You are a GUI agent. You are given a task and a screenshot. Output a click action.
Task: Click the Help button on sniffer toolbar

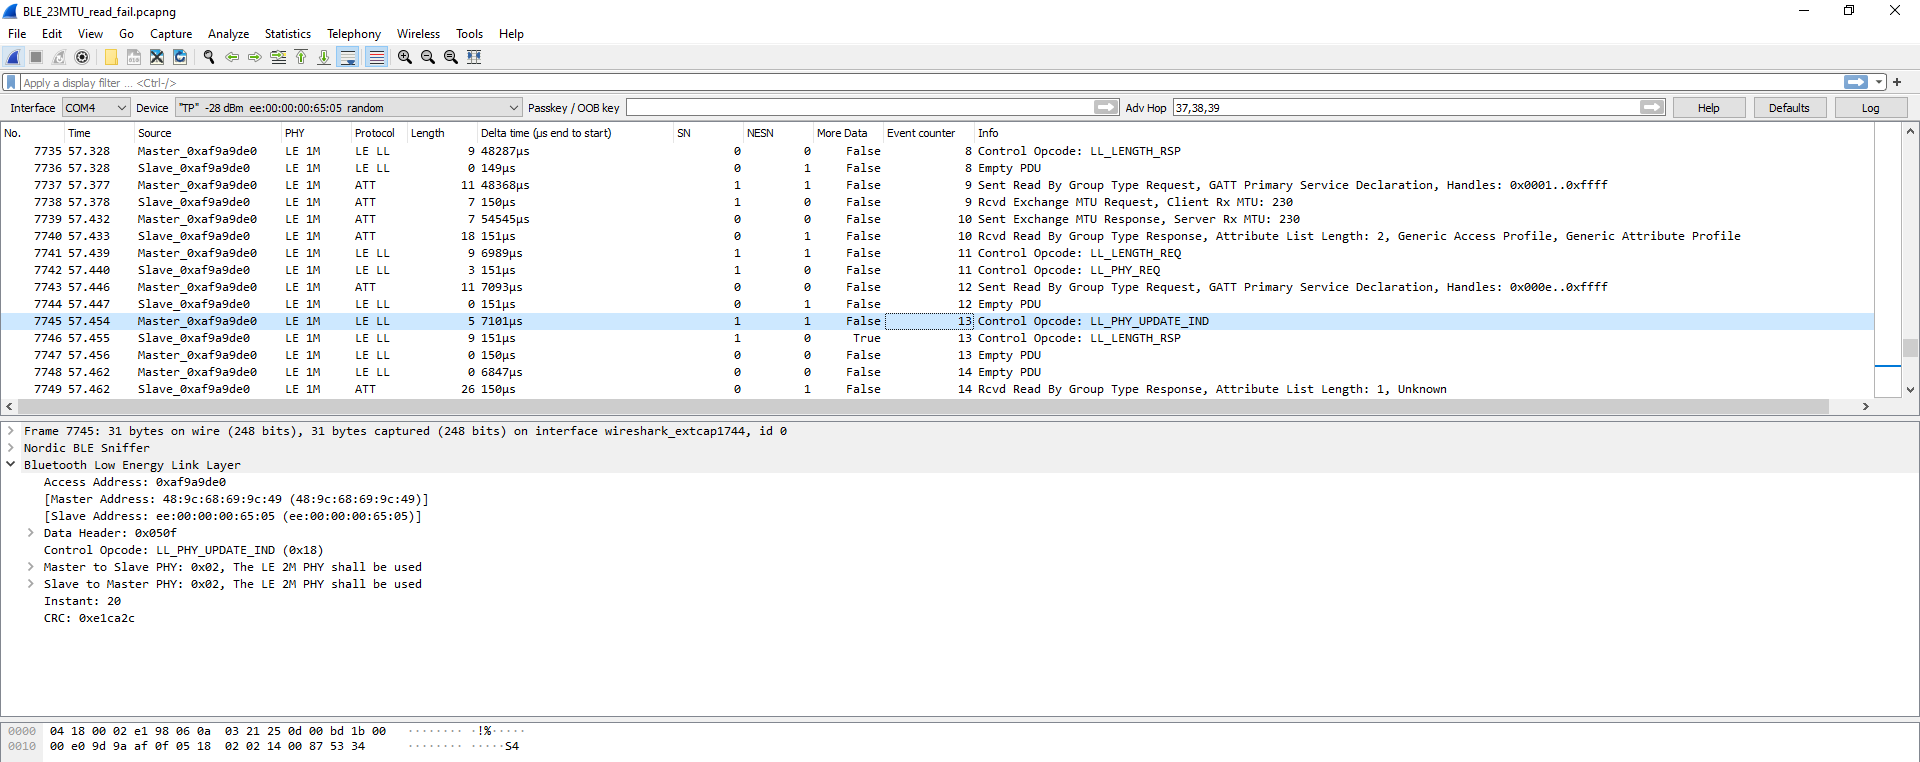click(1708, 108)
